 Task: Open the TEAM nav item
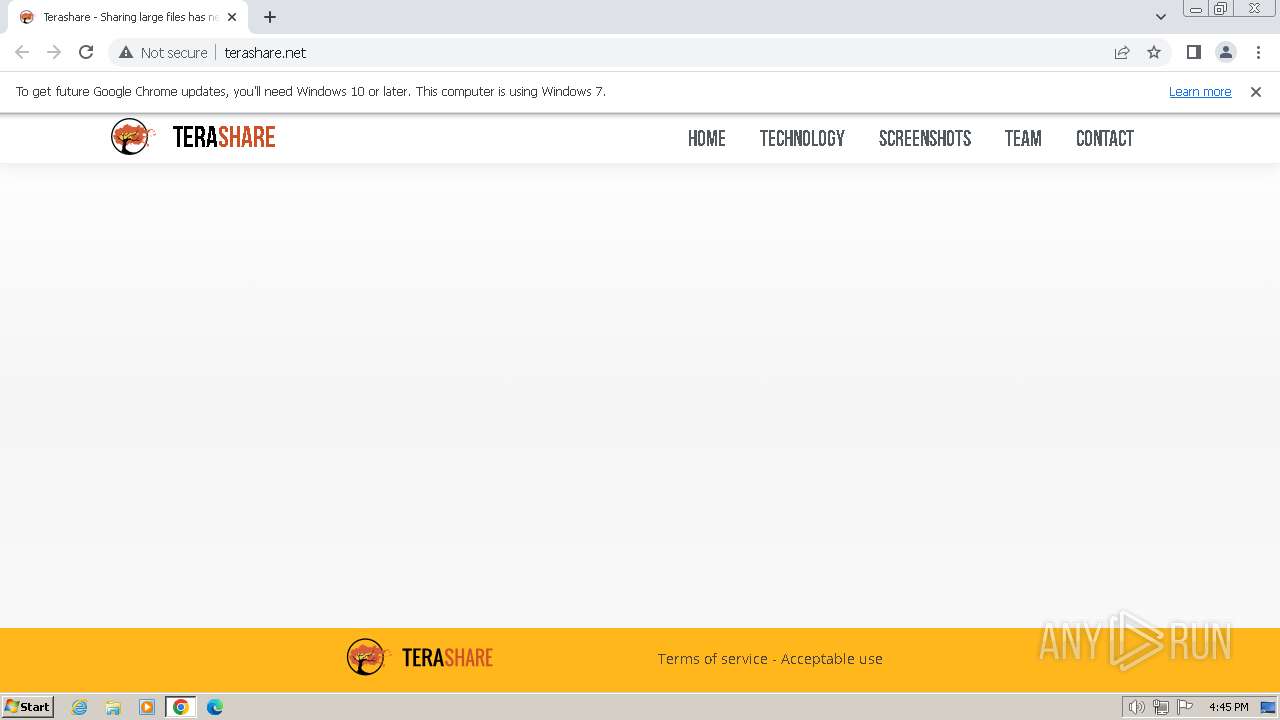(x=1023, y=139)
